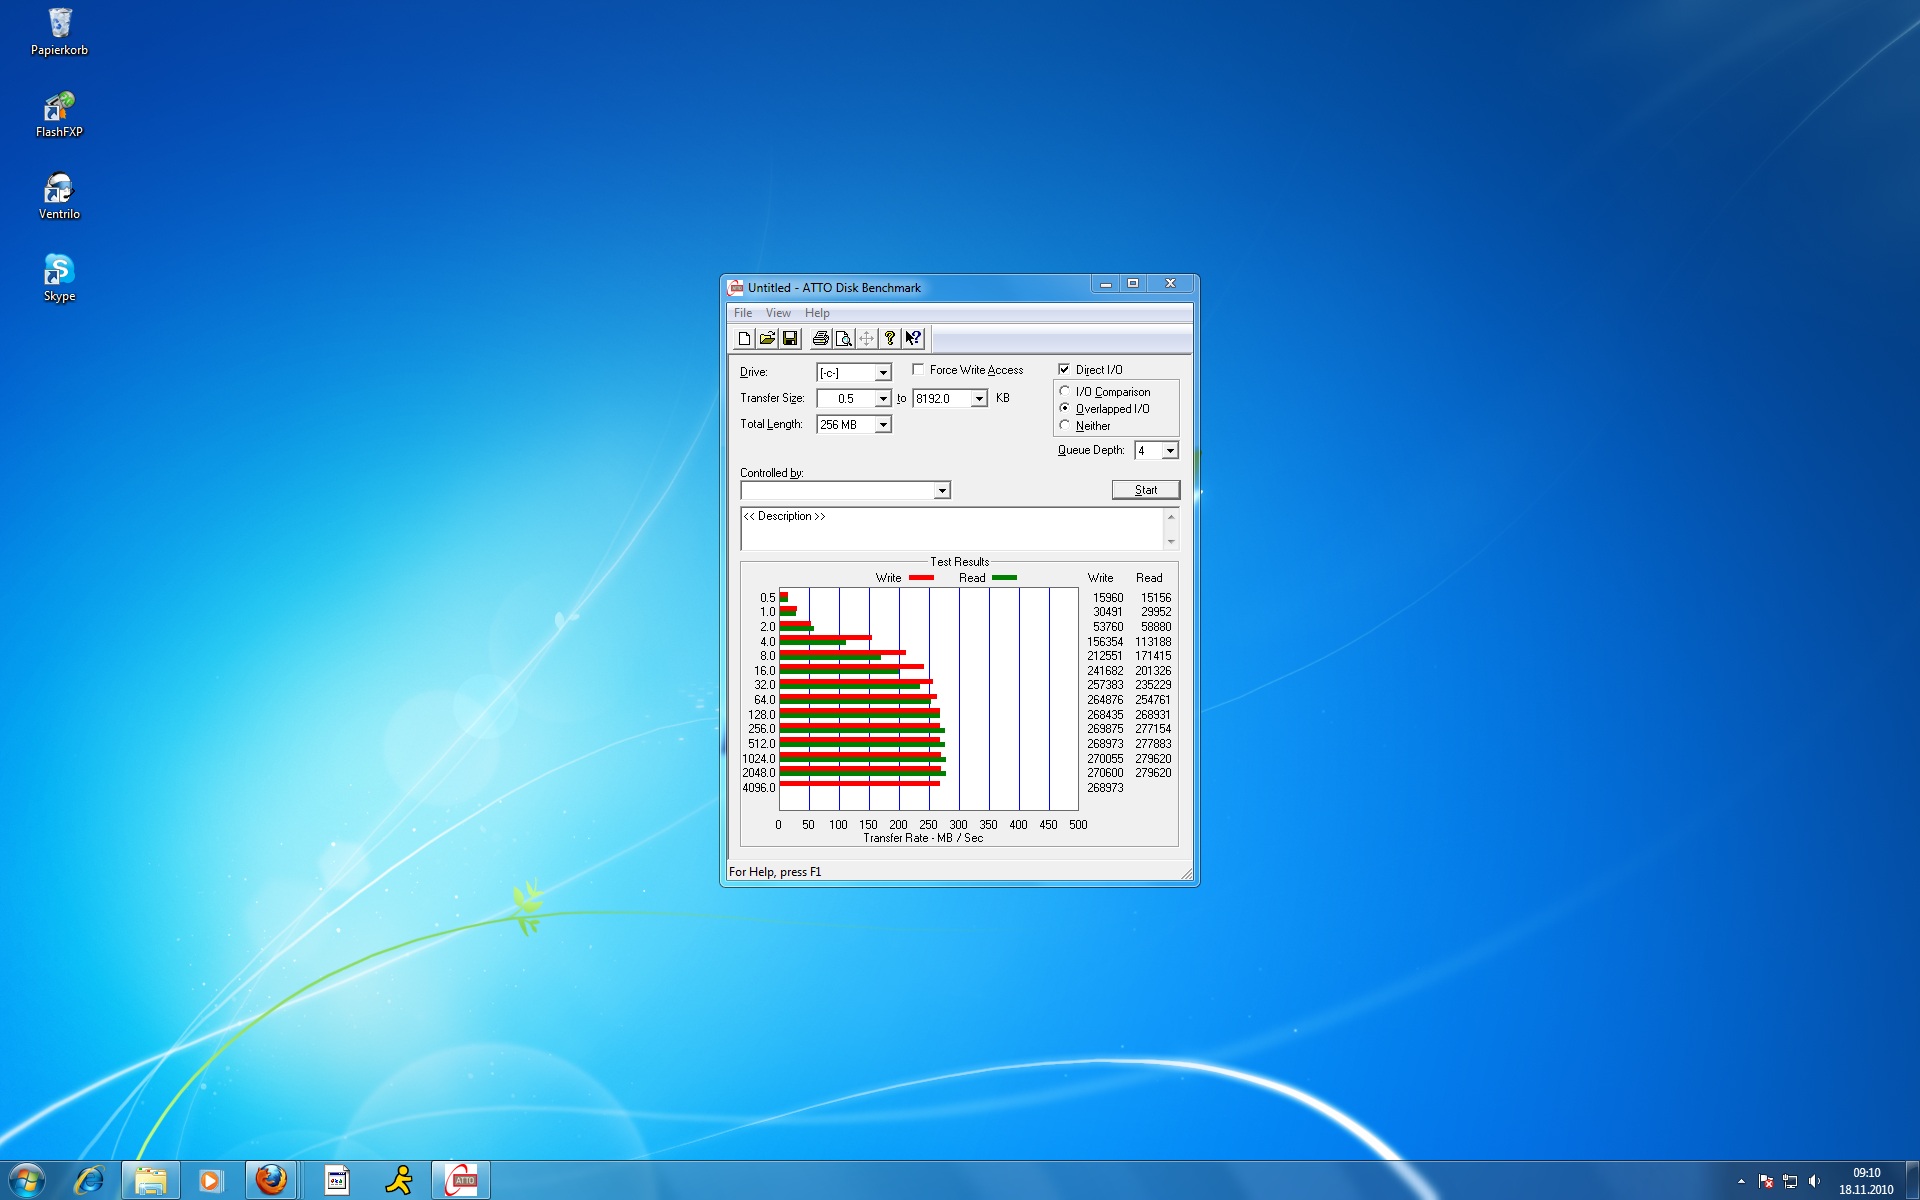Select the I/O Comparison radio button
This screenshot has height=1200, width=1920.
coord(1065,392)
